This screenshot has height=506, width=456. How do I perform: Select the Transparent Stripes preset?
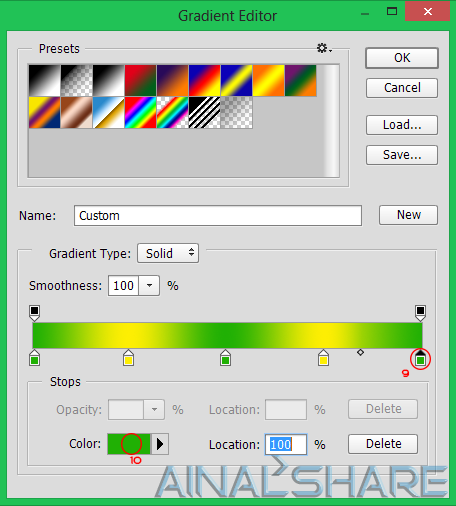pyautogui.click(x=204, y=113)
